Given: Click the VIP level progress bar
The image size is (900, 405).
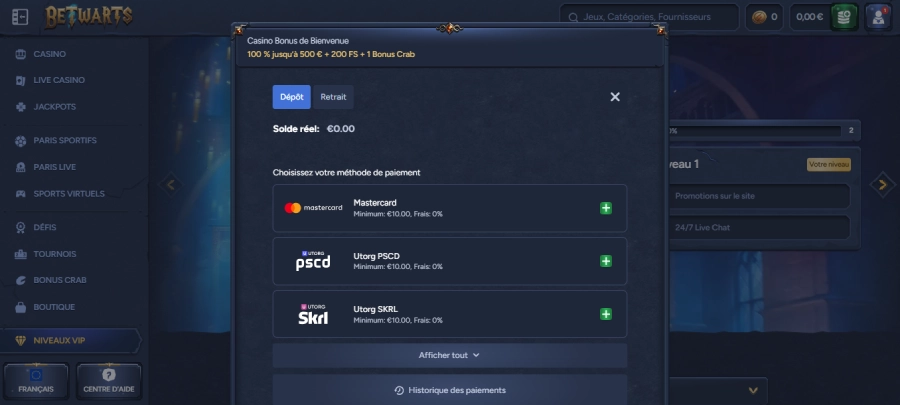Looking at the screenshot, I should [755, 131].
